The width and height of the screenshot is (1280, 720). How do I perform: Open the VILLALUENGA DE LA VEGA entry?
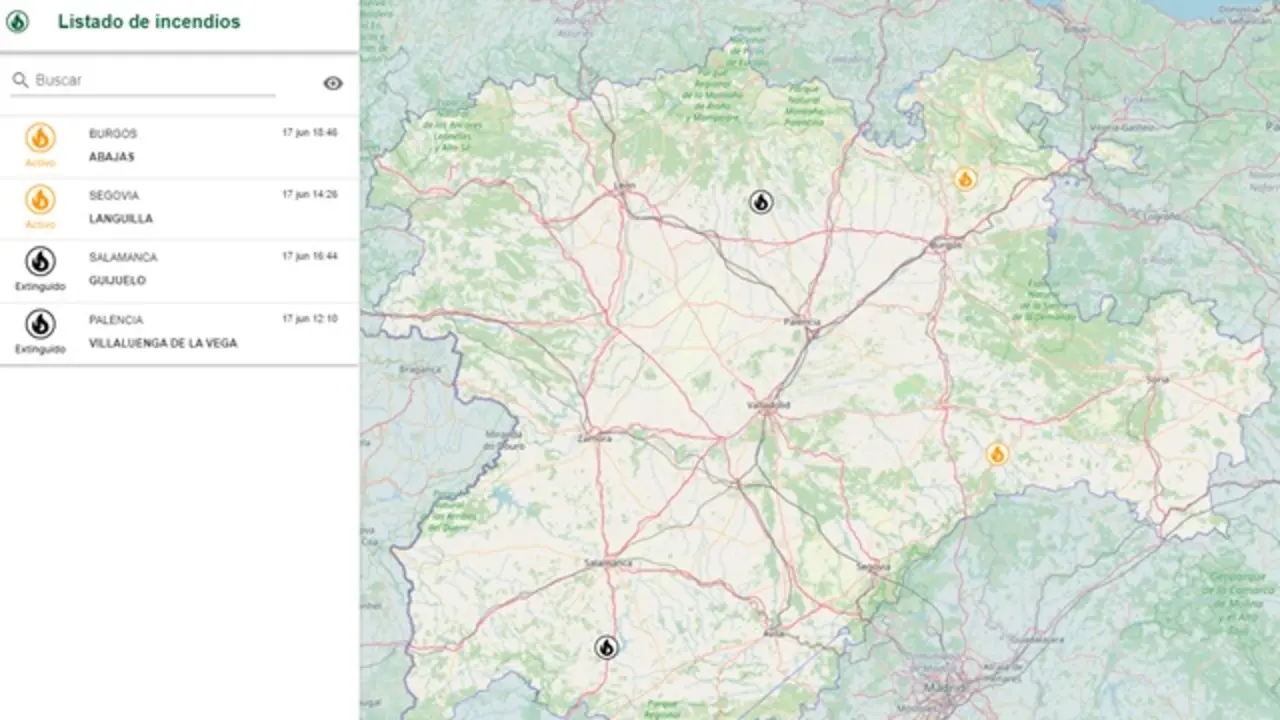163,343
